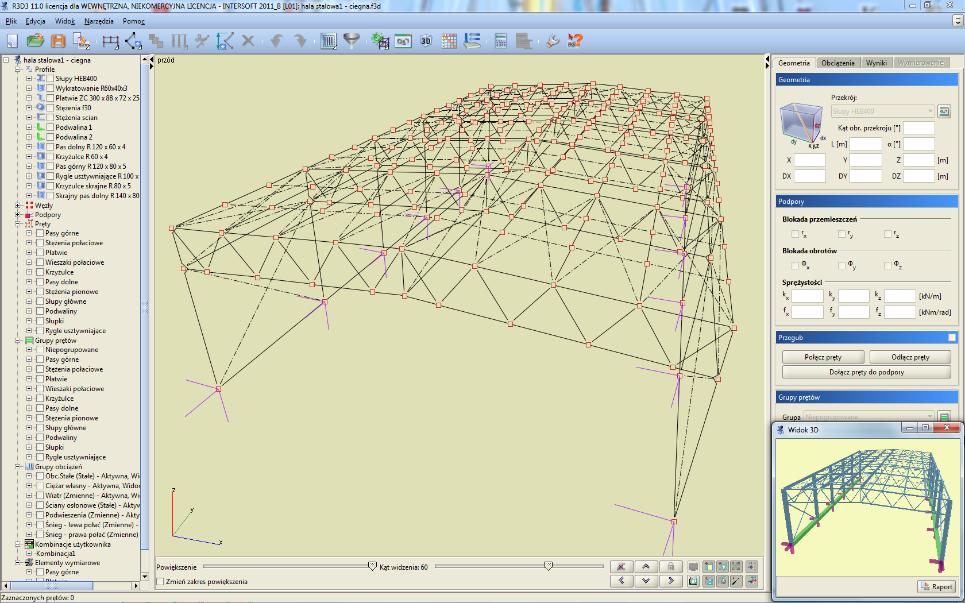Click the frame drawing tool icon

coord(111,41)
